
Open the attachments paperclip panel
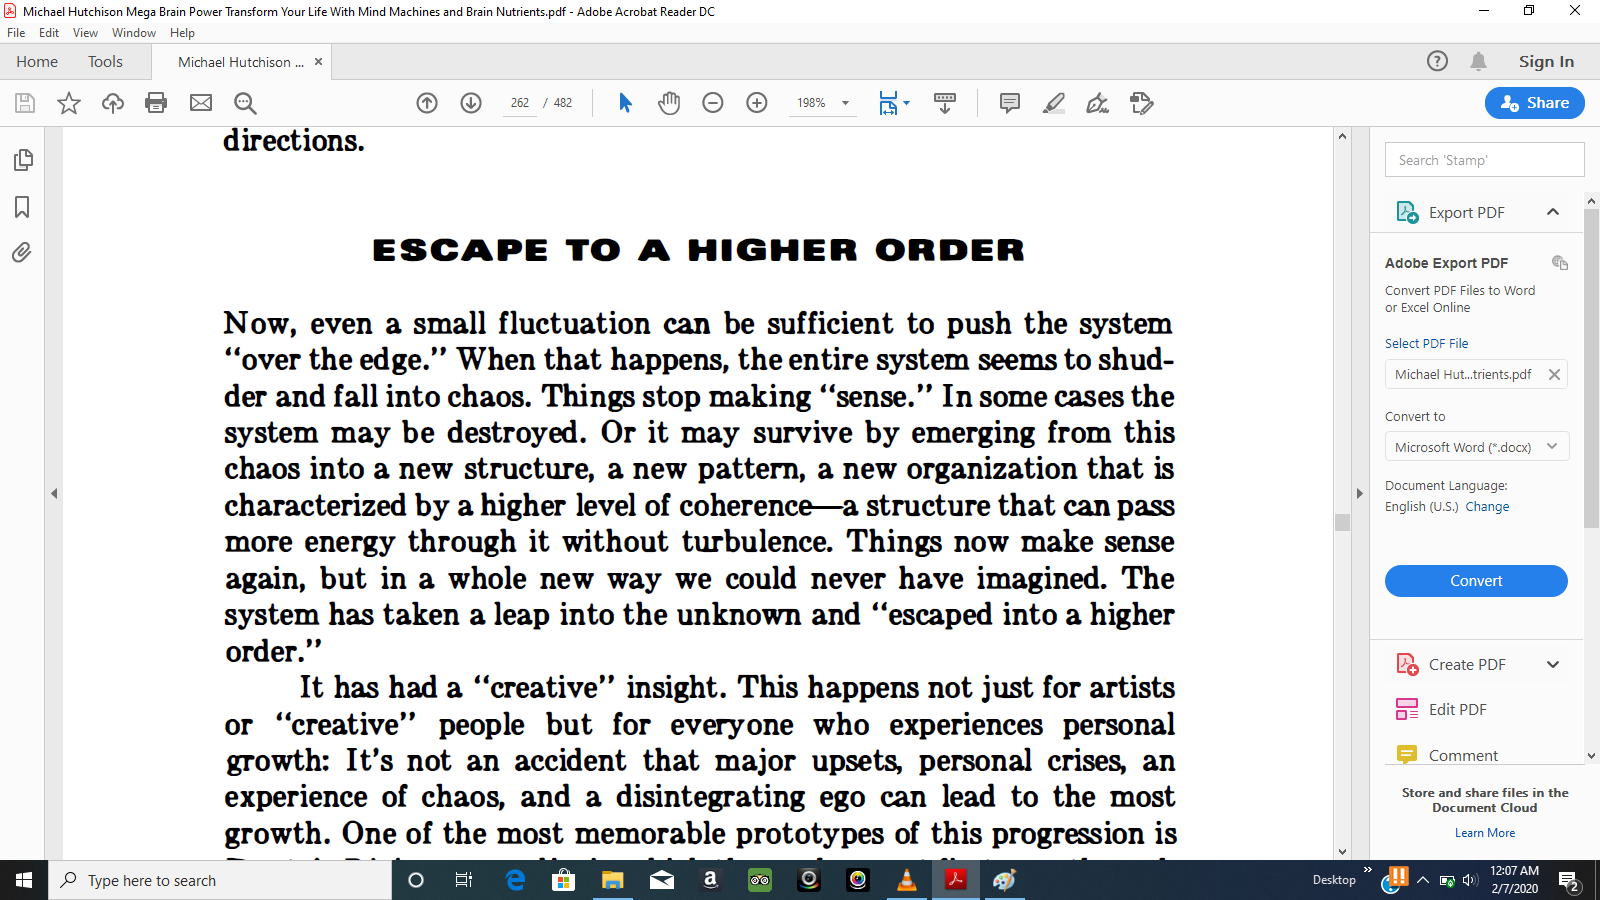[22, 252]
